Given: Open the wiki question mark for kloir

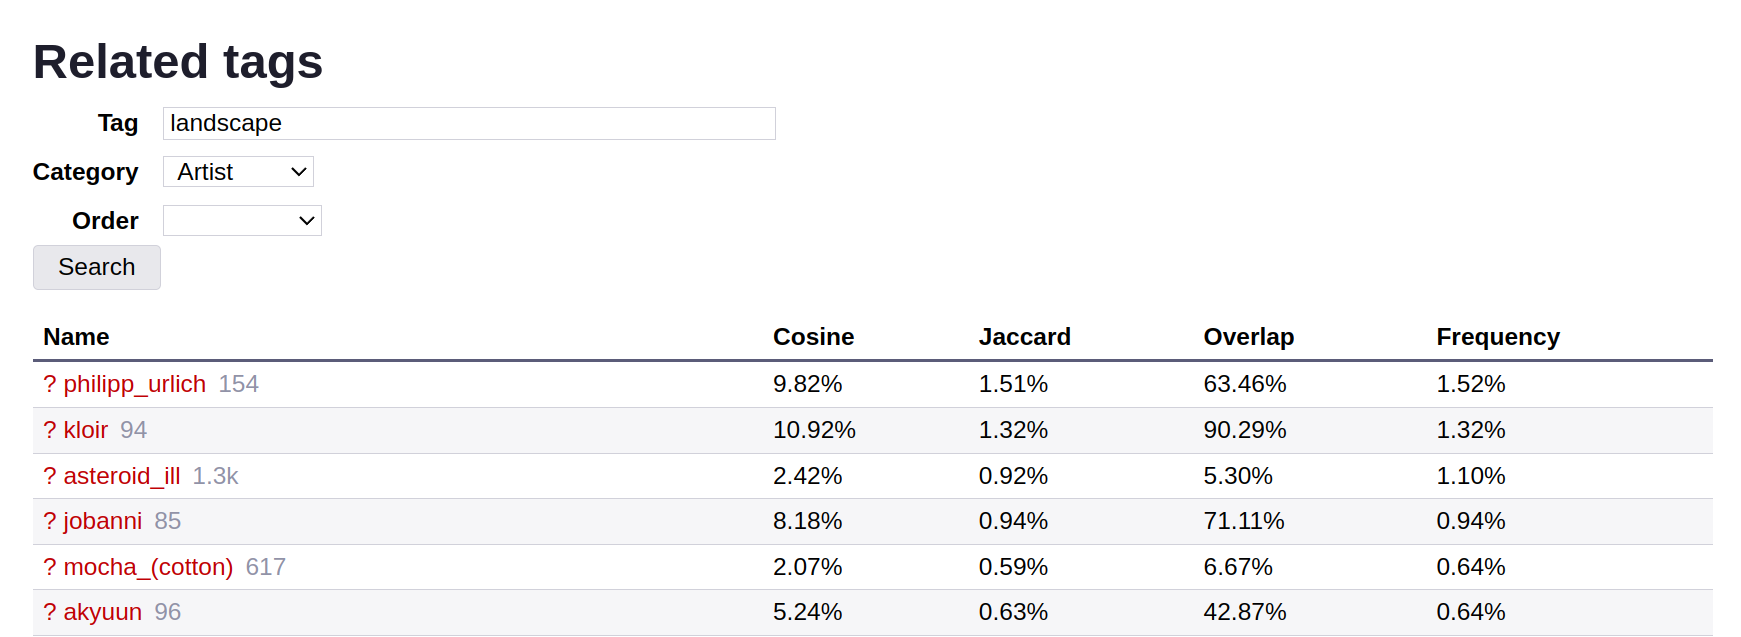Looking at the screenshot, I should coord(50,430).
